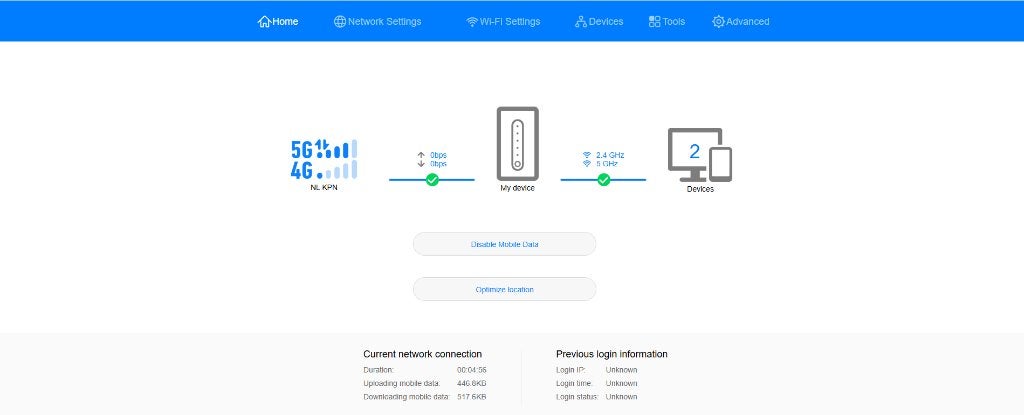Viewport: 1024px width, 415px height.
Task: Click the Current network connection heading
Action: click(x=423, y=354)
